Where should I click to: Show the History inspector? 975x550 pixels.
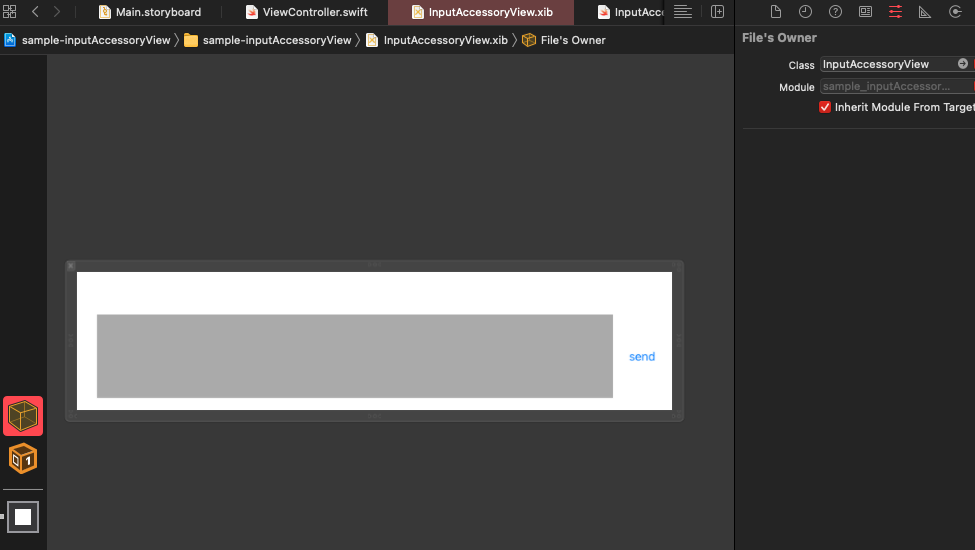click(805, 11)
